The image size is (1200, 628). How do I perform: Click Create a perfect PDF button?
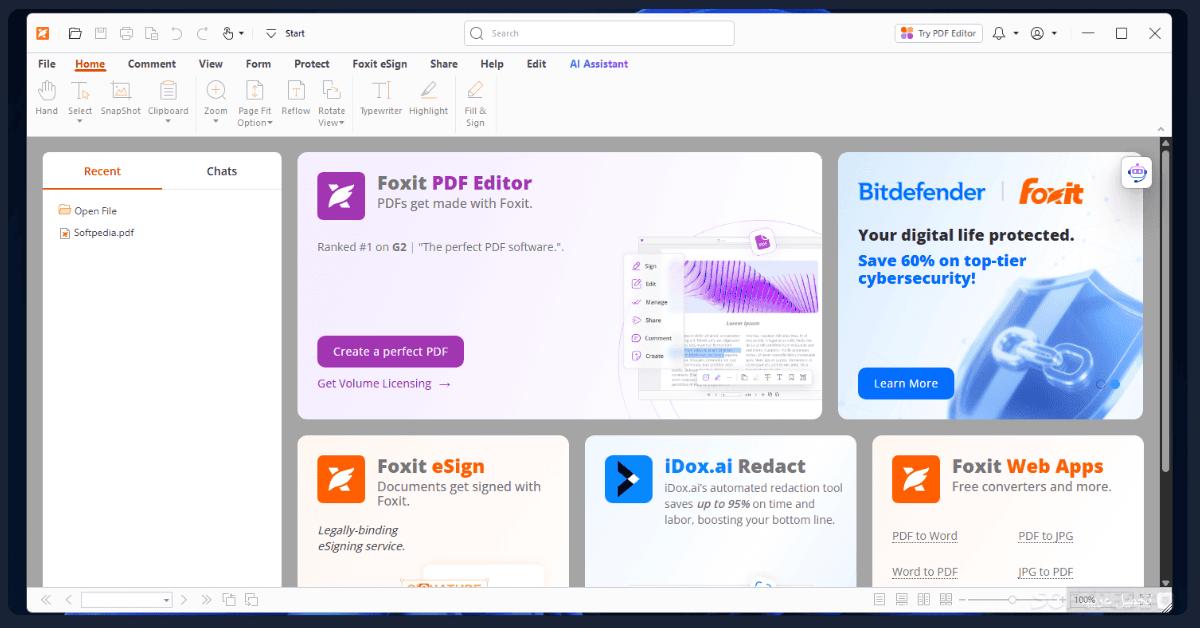tap(391, 352)
